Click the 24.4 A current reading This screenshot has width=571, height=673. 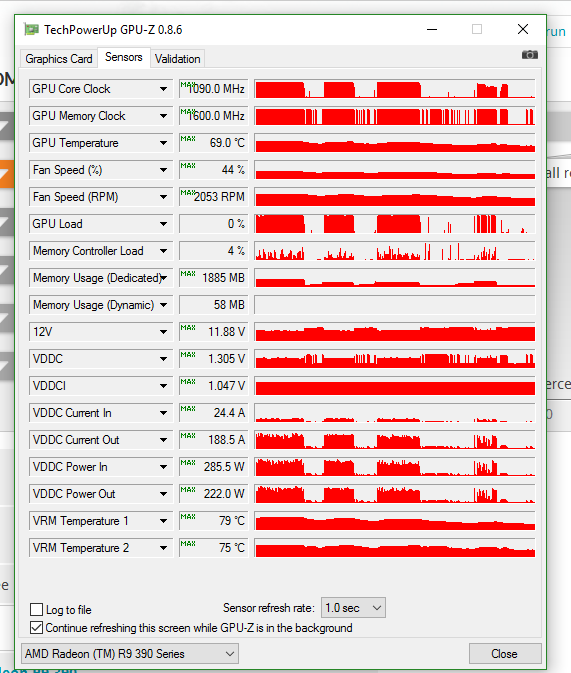(213, 413)
